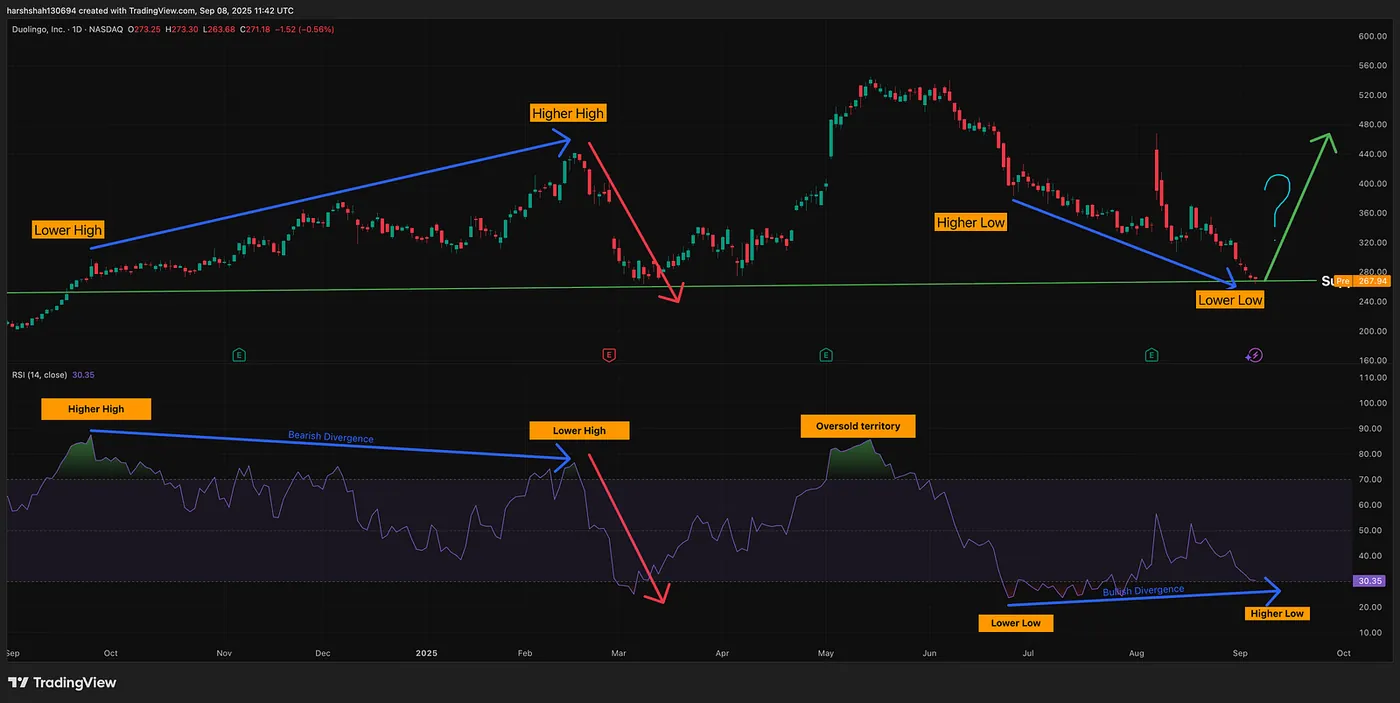Click the 10.00 RSI scale value
Screen dimensions: 1400x703
click(x=1371, y=633)
